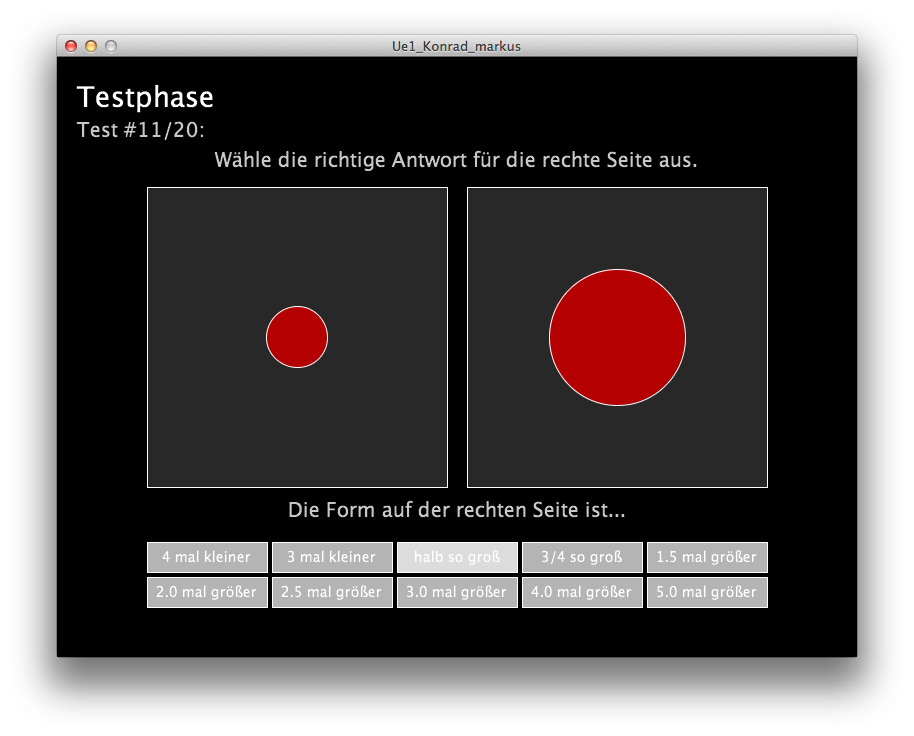This screenshot has width=914, height=736.
Task: Click the 'Testphase' heading
Action: [145, 97]
